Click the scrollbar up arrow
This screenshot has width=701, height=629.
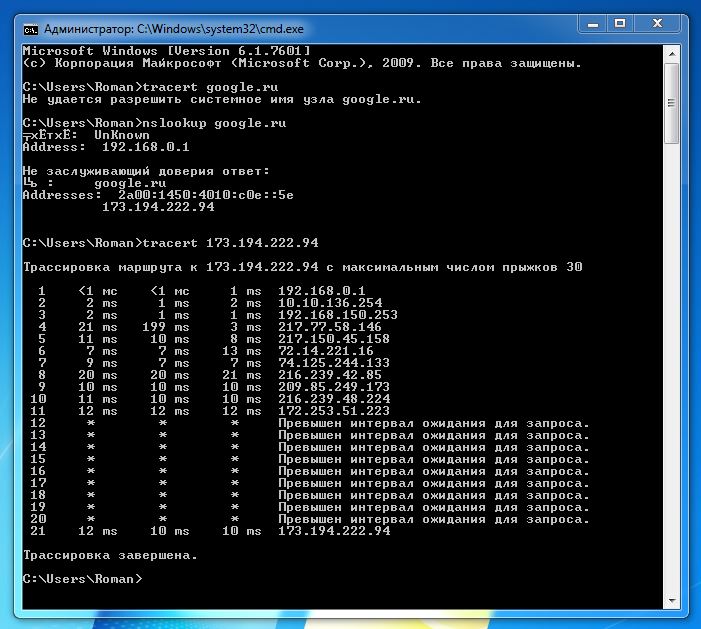671,54
